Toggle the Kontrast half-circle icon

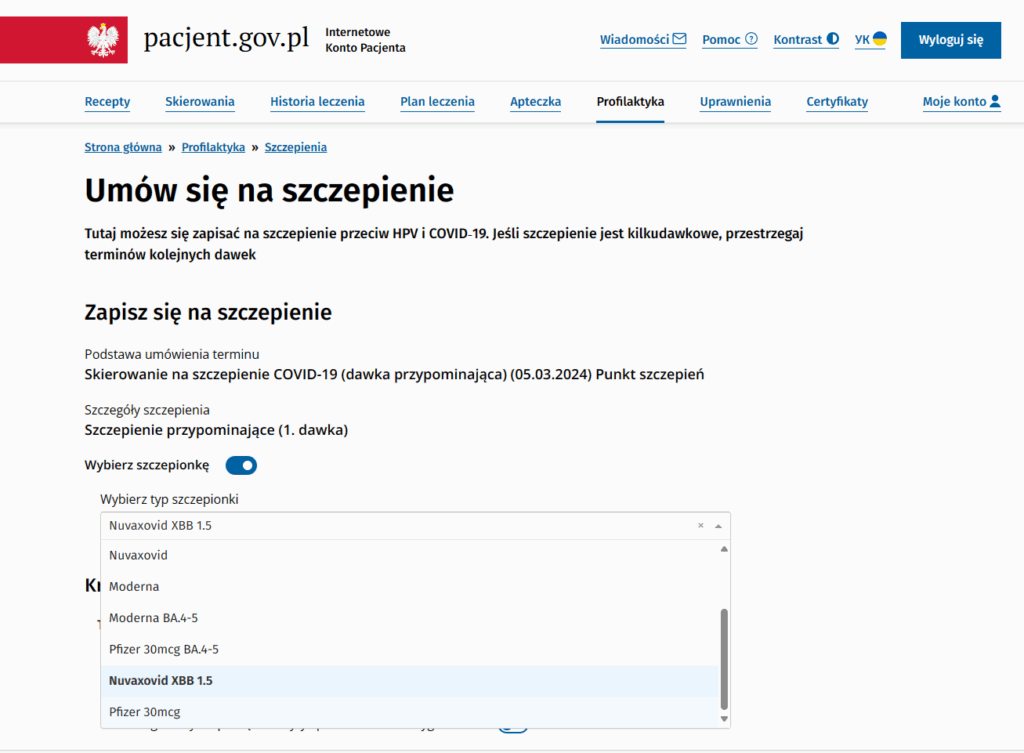pos(833,40)
